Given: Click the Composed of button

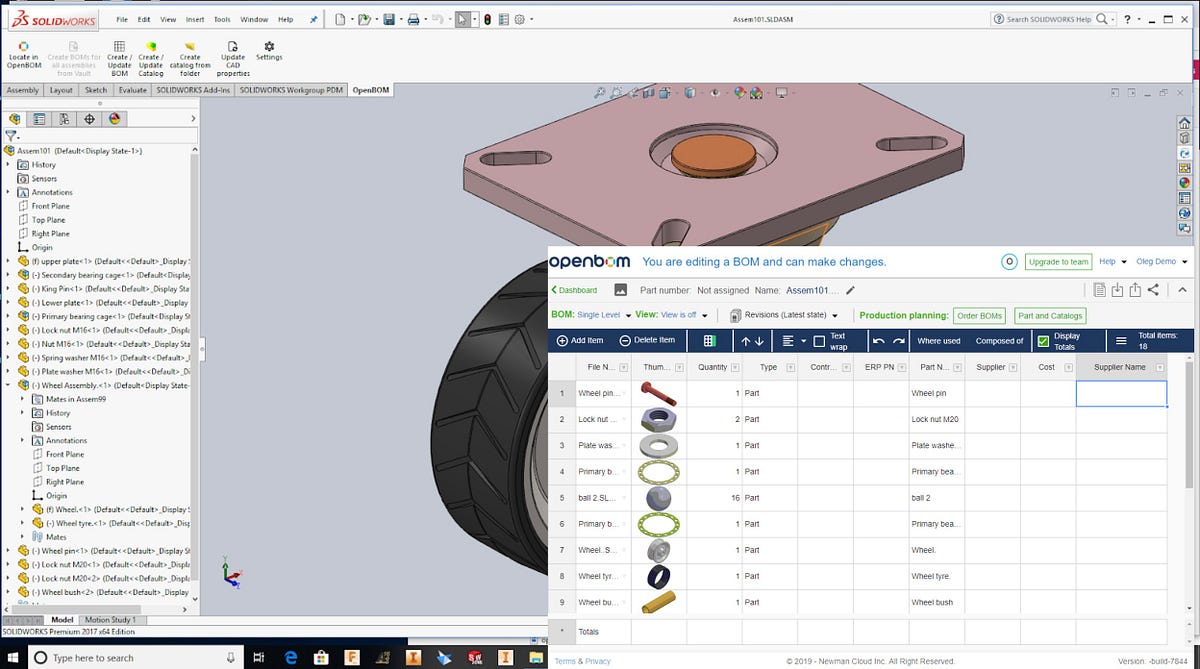Looking at the screenshot, I should [x=1000, y=340].
